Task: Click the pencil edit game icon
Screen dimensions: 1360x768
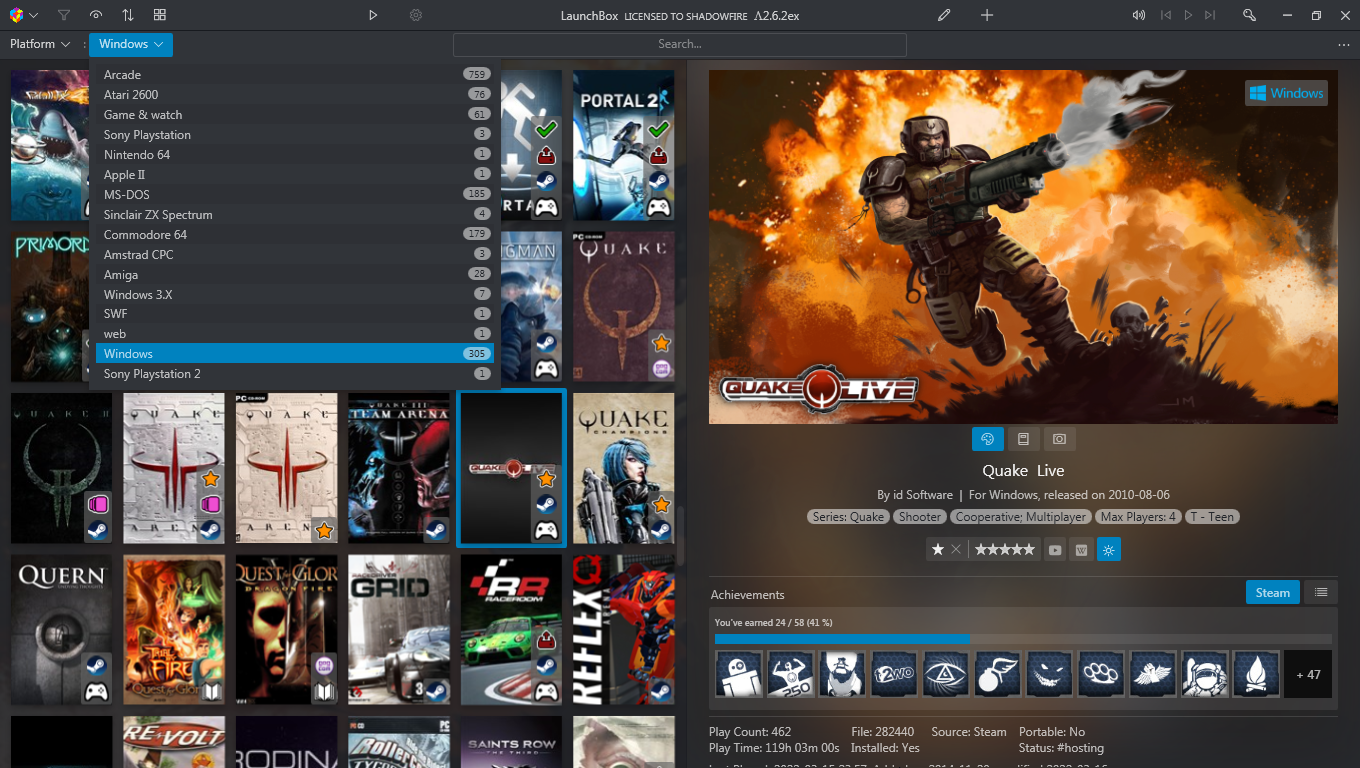Action: [944, 15]
